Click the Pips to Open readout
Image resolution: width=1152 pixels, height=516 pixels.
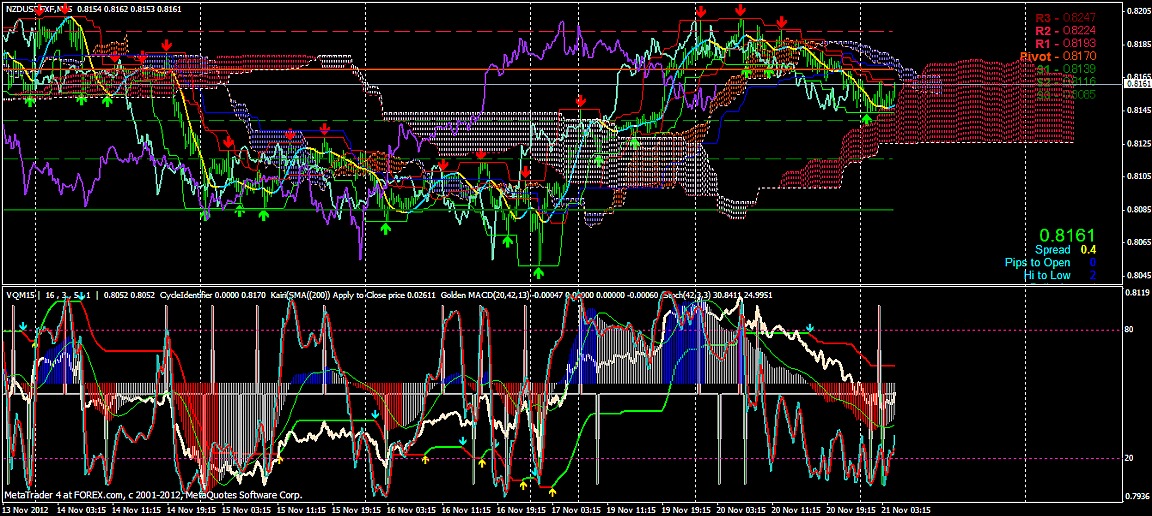pos(1051,262)
